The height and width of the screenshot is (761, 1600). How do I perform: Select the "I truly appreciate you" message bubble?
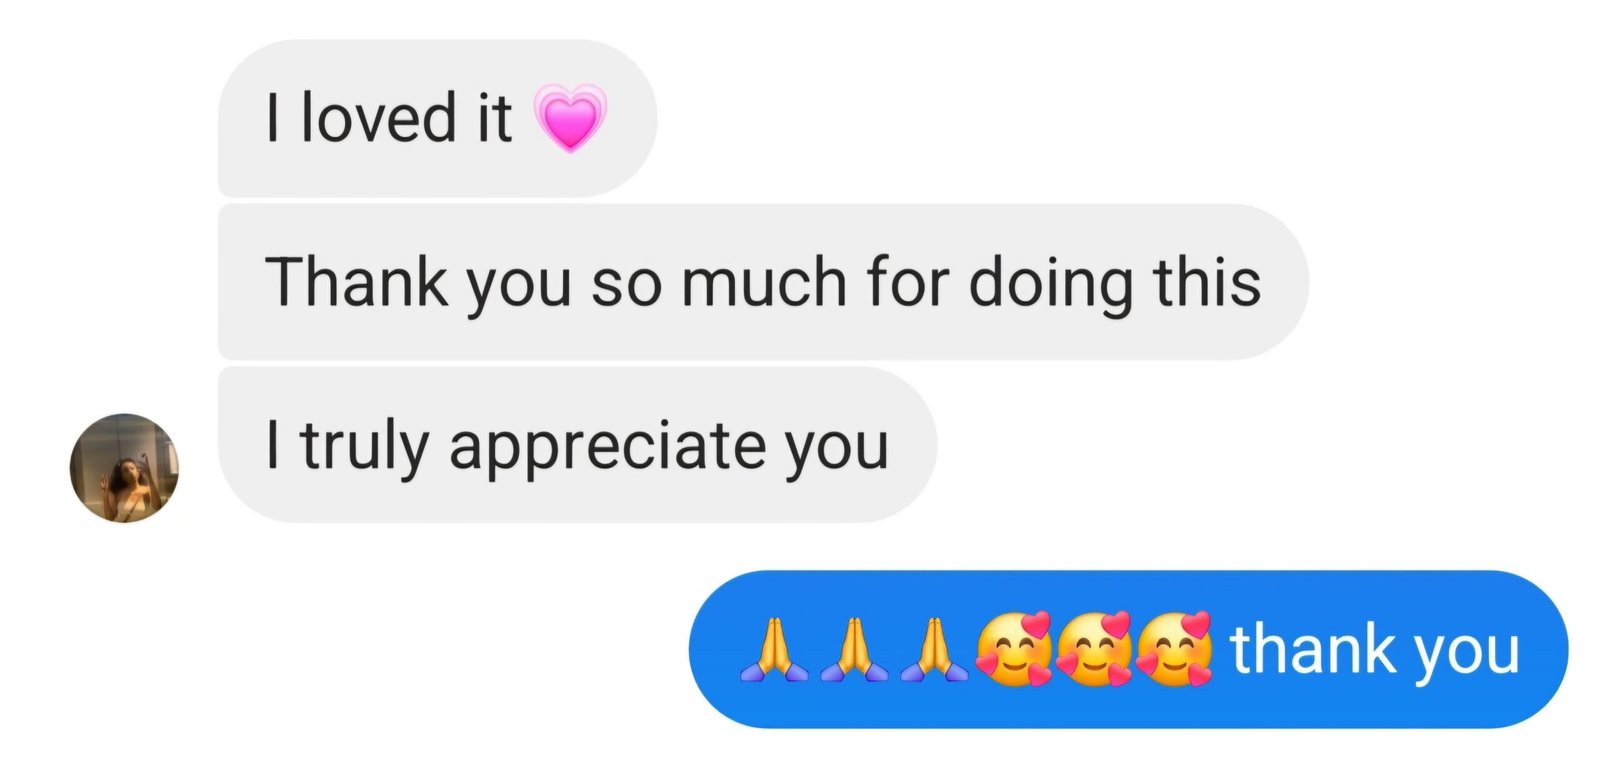[577, 445]
